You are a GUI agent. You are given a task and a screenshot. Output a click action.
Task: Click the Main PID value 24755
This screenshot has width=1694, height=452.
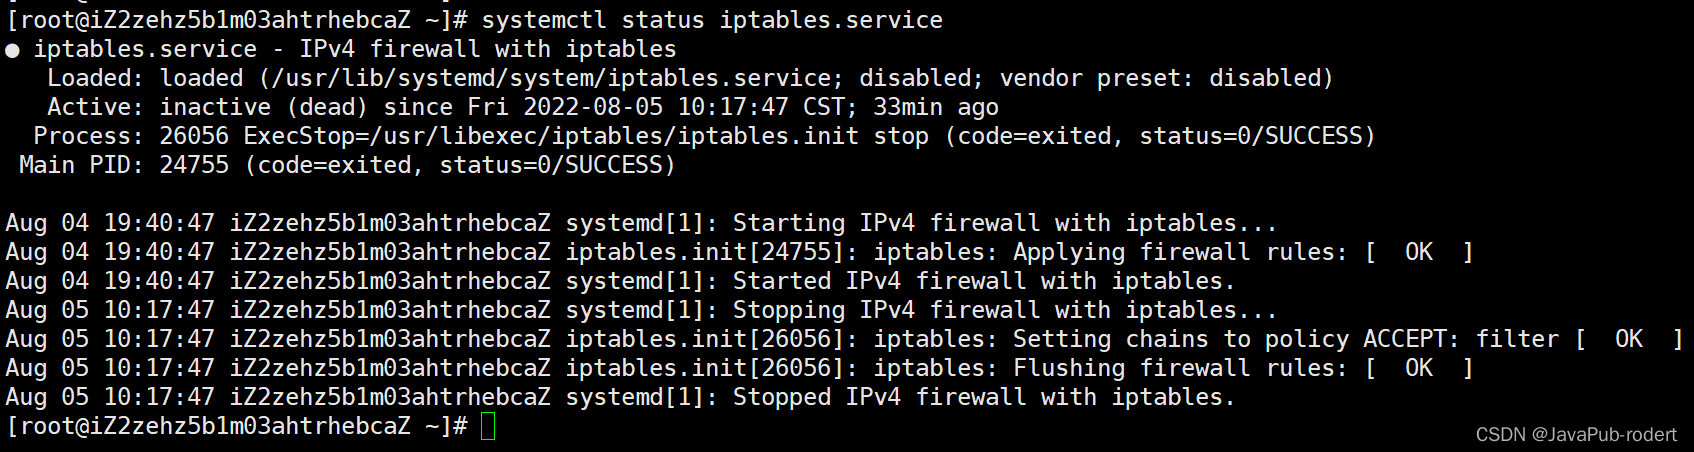(x=194, y=165)
